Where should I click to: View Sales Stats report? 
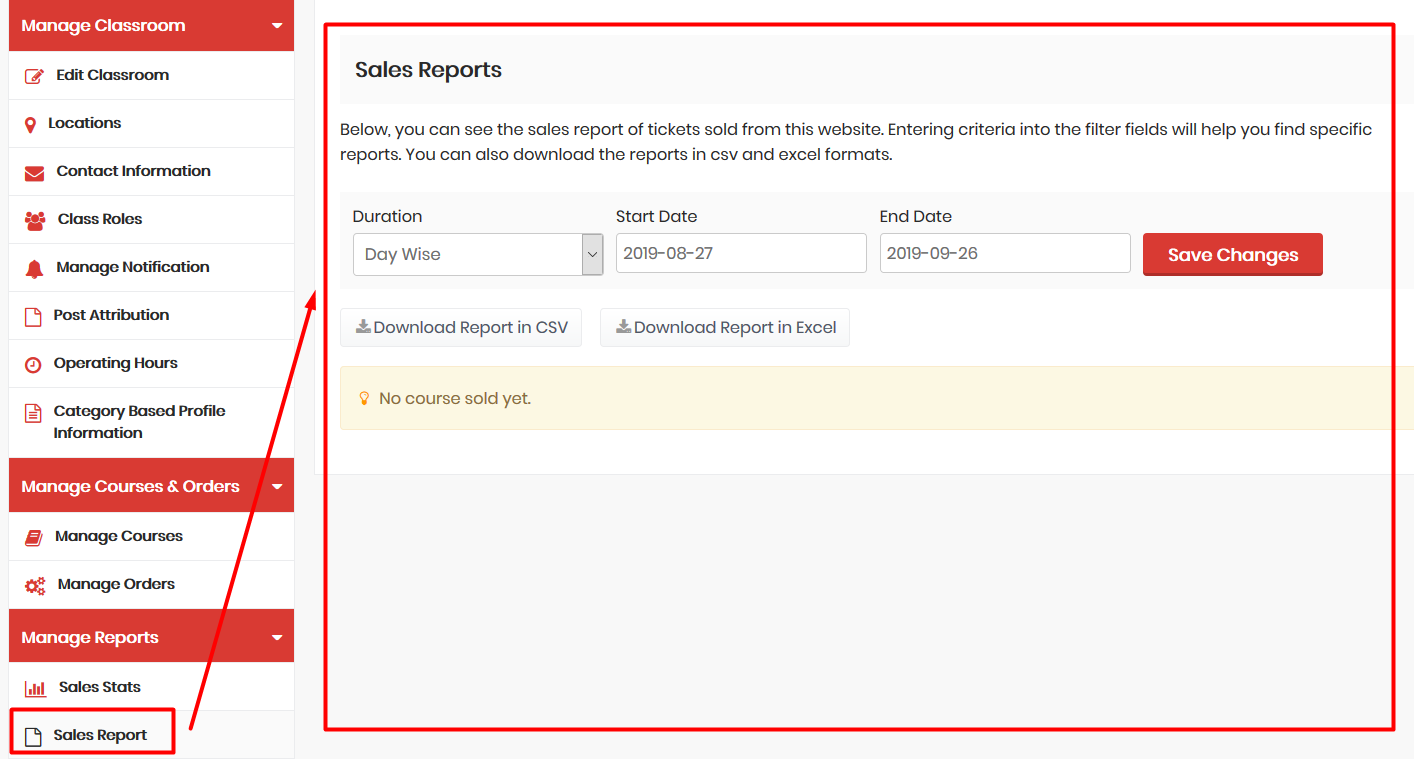coord(151,688)
